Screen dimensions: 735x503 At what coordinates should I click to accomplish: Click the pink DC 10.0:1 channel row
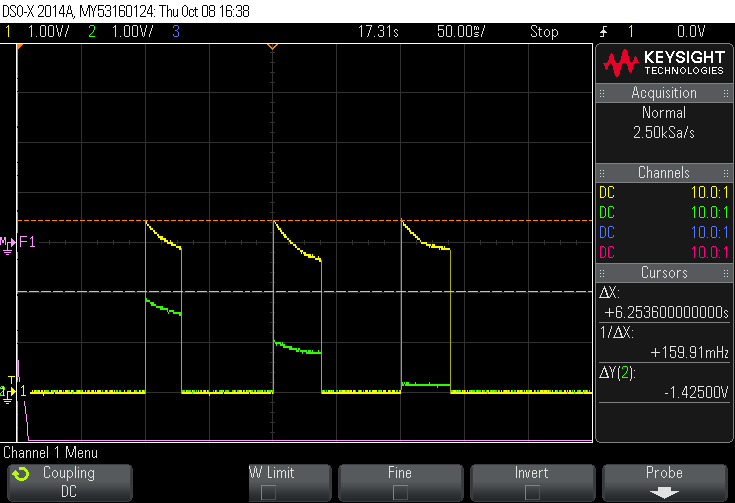tap(664, 253)
